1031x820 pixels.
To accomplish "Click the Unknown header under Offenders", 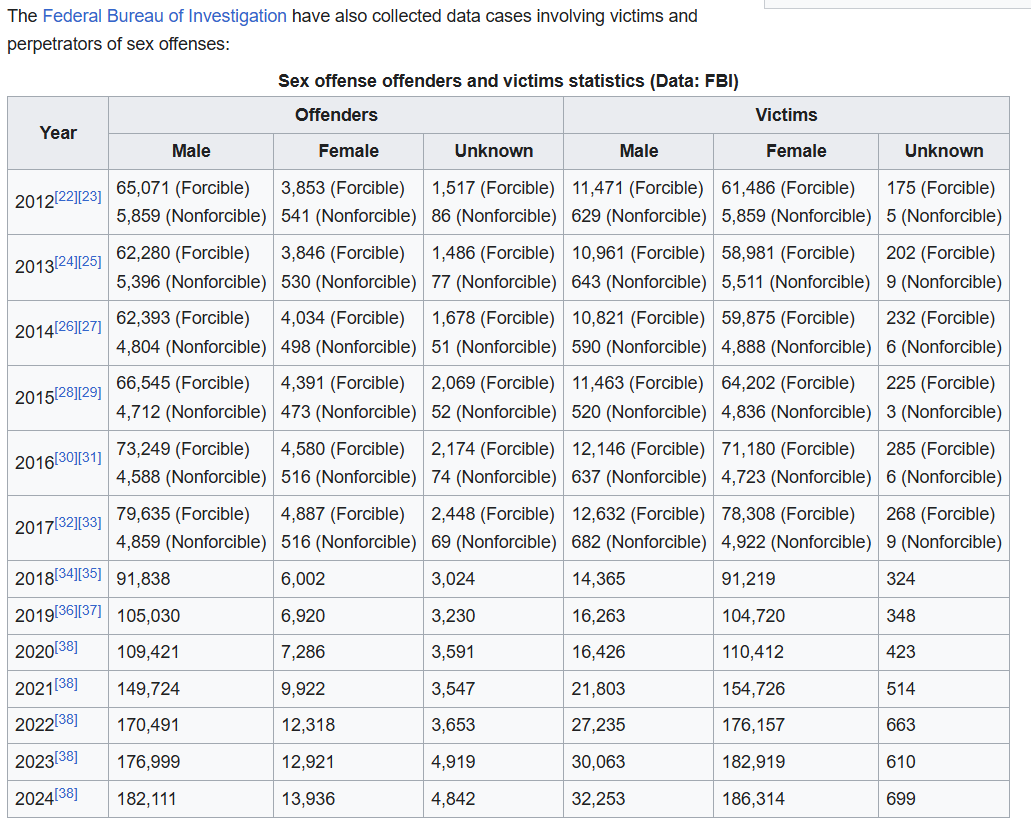I will [x=494, y=151].
